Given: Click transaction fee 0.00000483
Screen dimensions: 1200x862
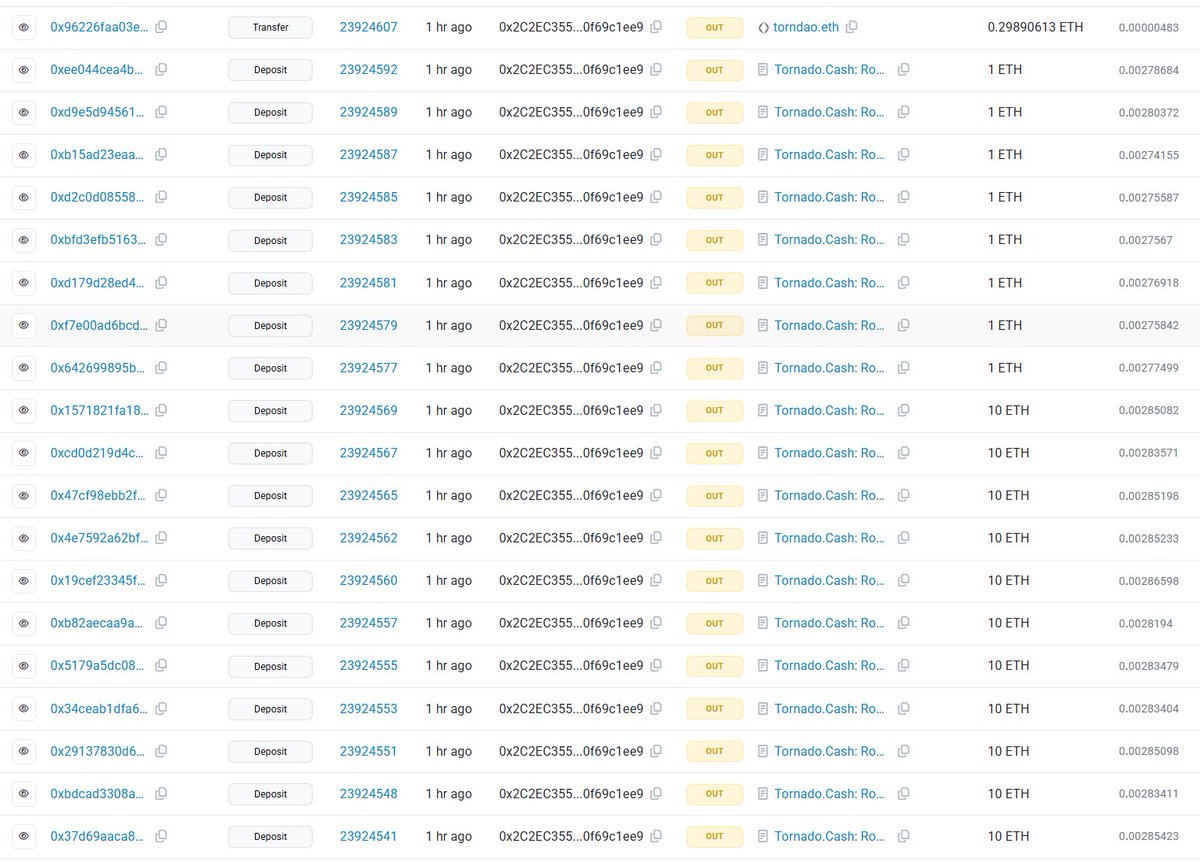Looking at the screenshot, I should (x=1149, y=27).
